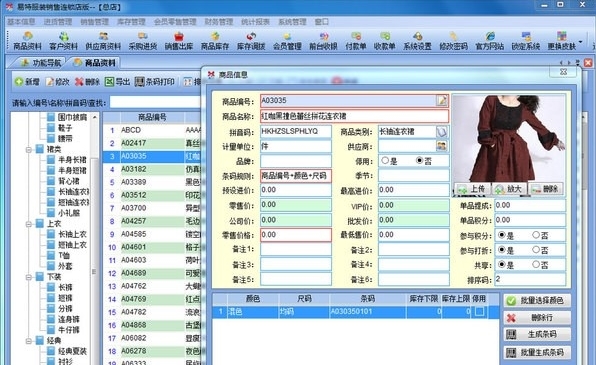
Task: Open 付款单 toolbar icon
Action: (x=356, y=41)
